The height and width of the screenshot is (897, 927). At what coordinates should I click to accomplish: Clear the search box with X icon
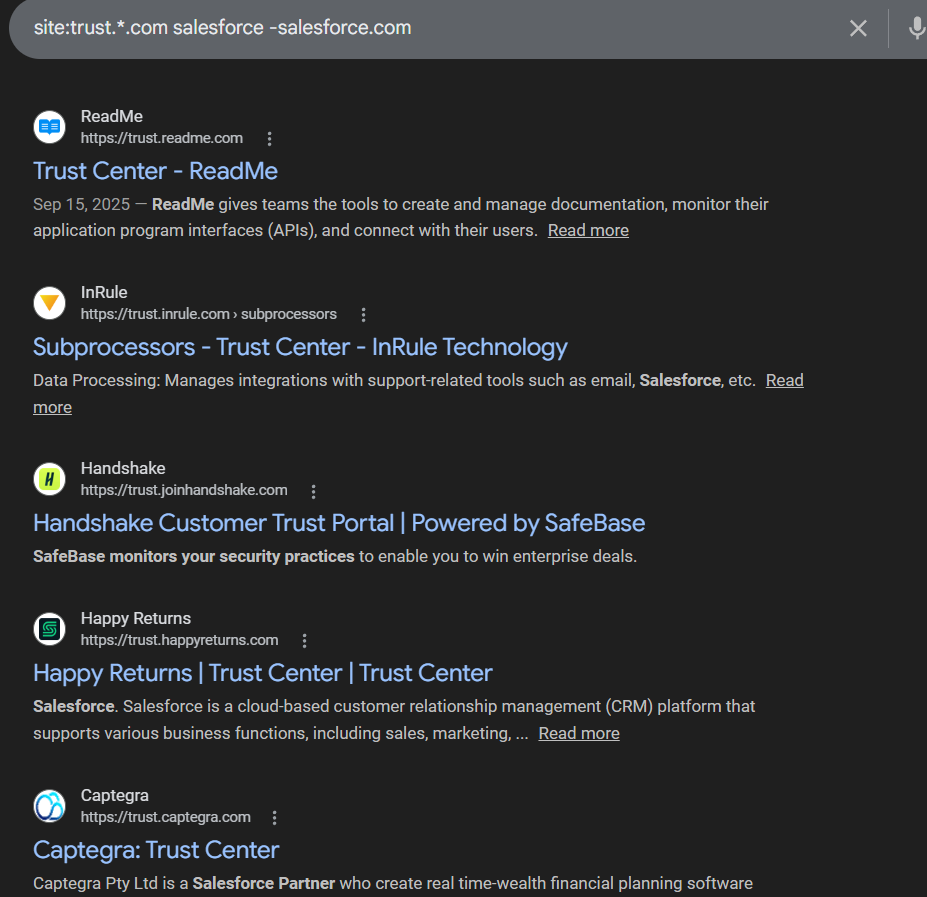(x=858, y=28)
